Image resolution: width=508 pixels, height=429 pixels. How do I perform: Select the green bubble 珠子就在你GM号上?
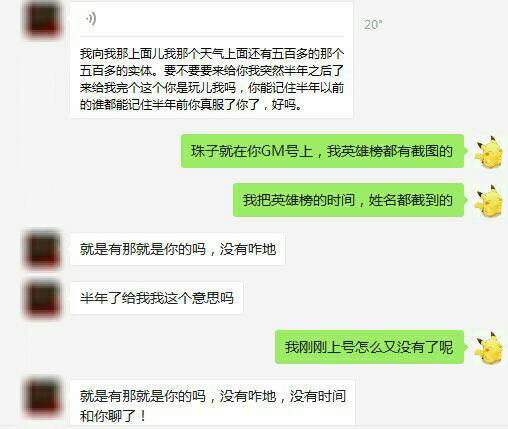click(322, 151)
